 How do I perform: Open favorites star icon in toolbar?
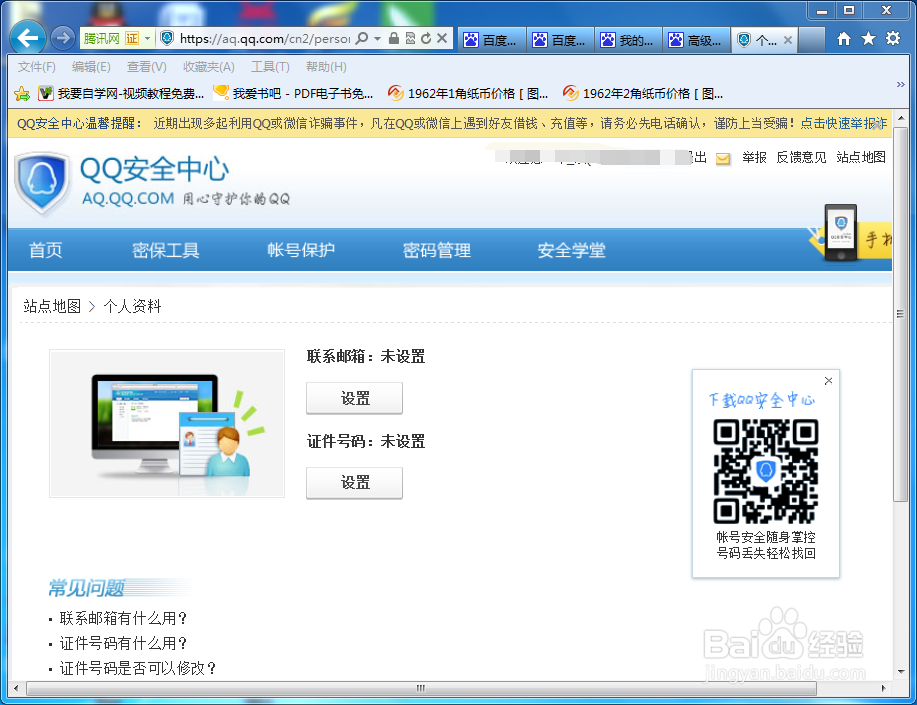tap(868, 39)
